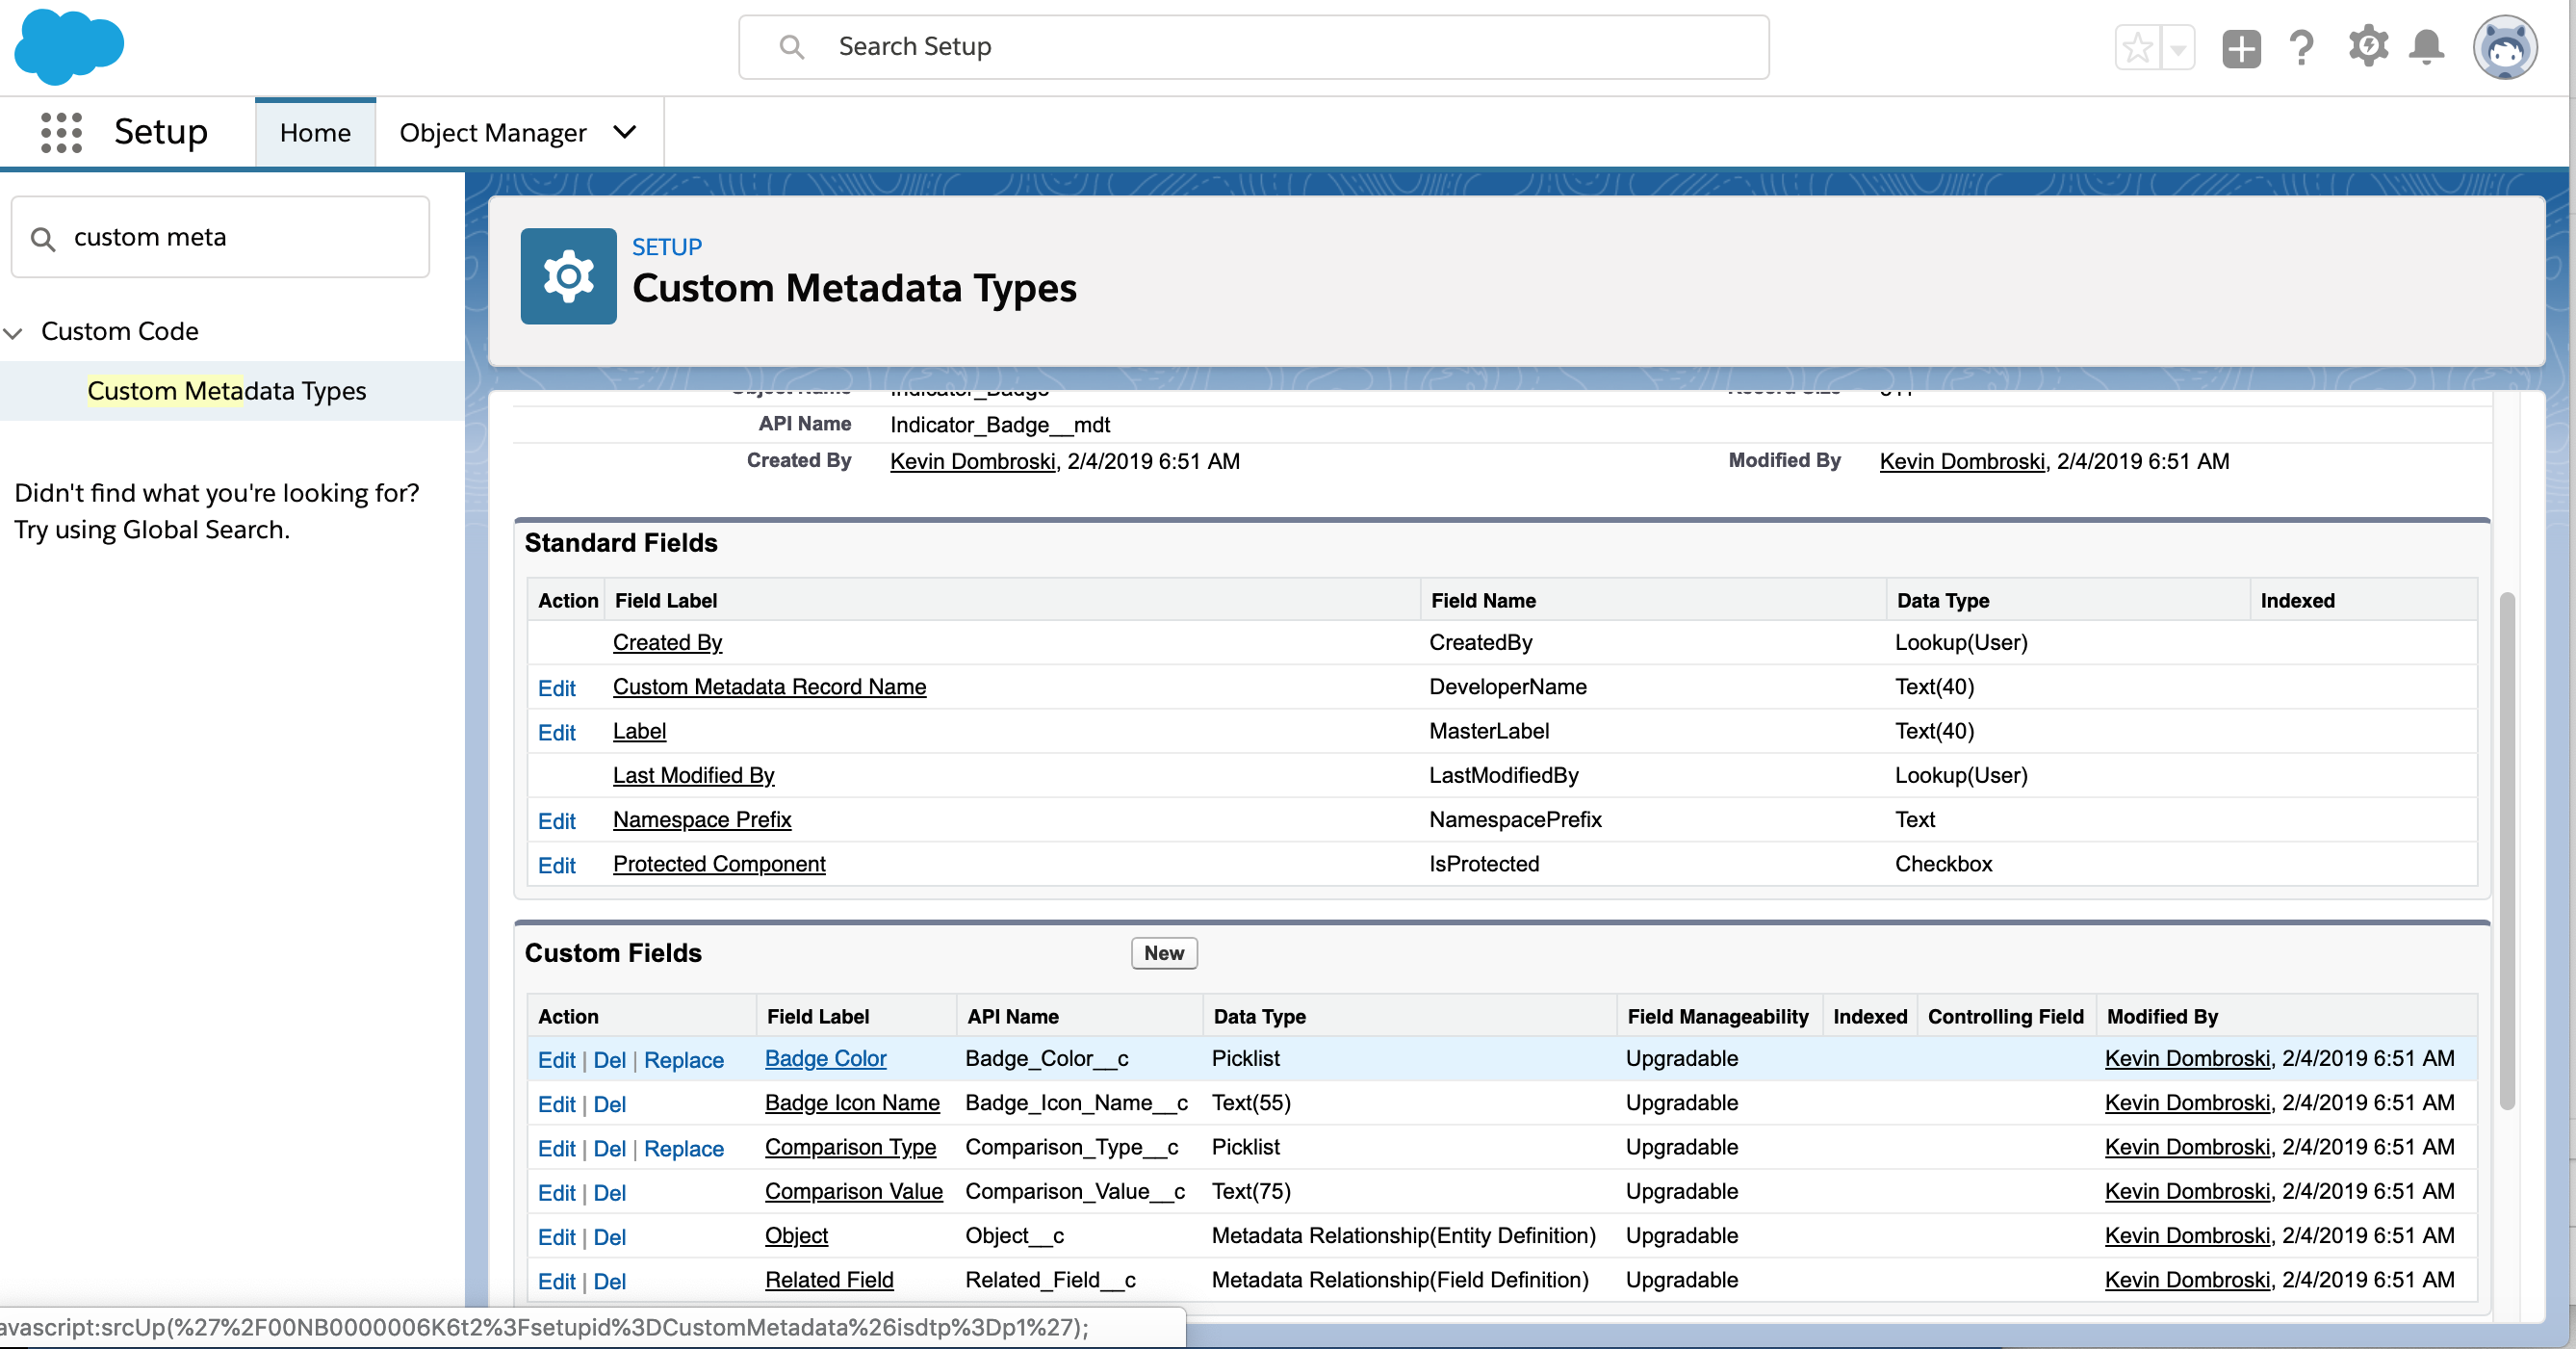Open the user avatar profile menu

click(2504, 47)
